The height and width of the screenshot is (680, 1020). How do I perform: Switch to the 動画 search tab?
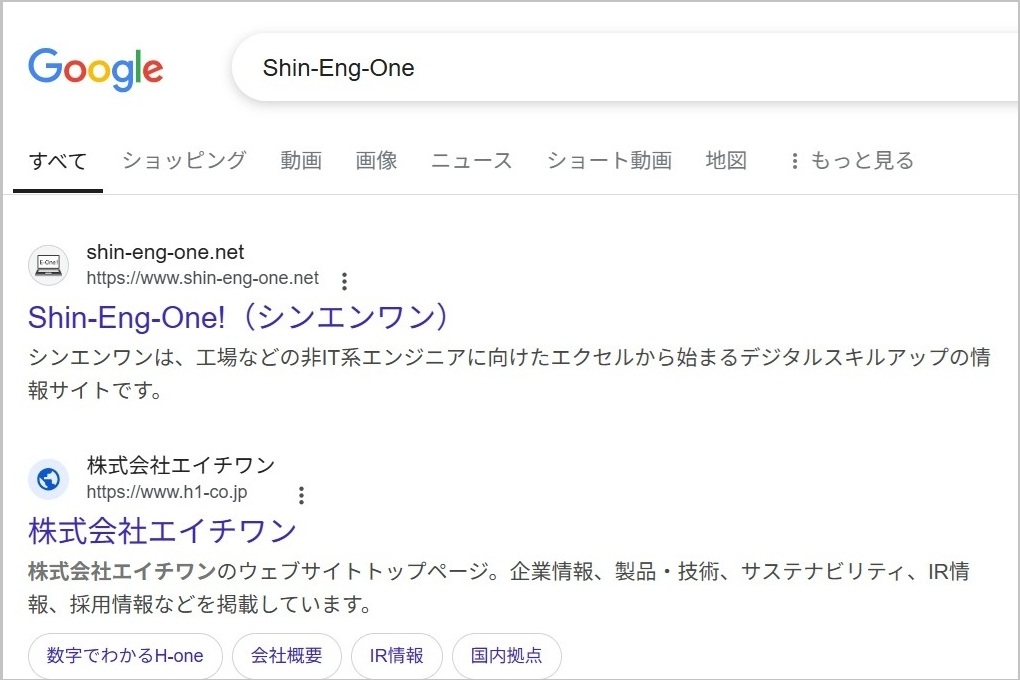(301, 160)
